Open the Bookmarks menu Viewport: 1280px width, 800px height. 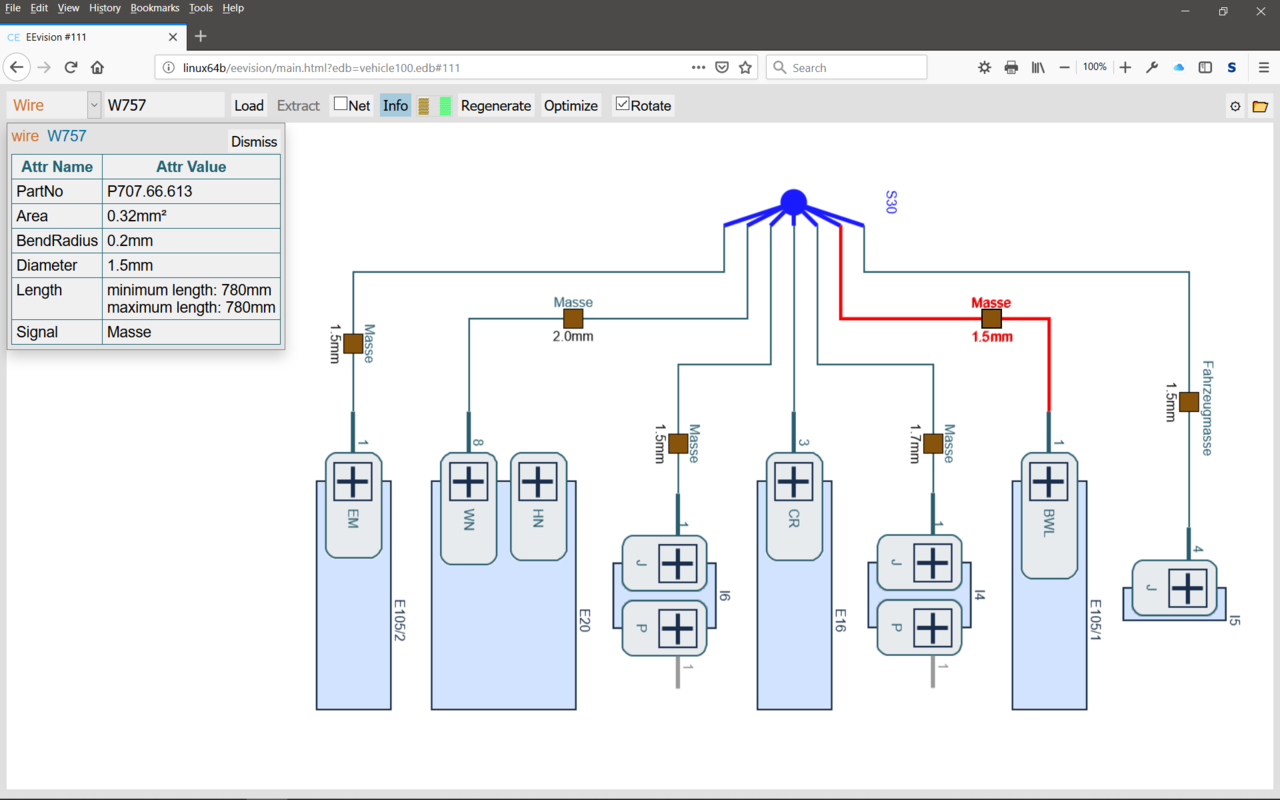point(155,8)
